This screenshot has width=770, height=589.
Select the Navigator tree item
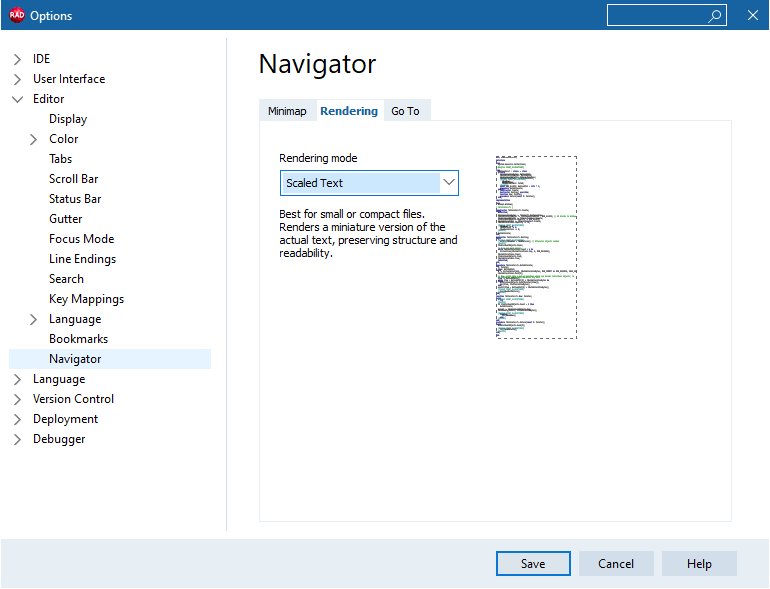pos(110,359)
